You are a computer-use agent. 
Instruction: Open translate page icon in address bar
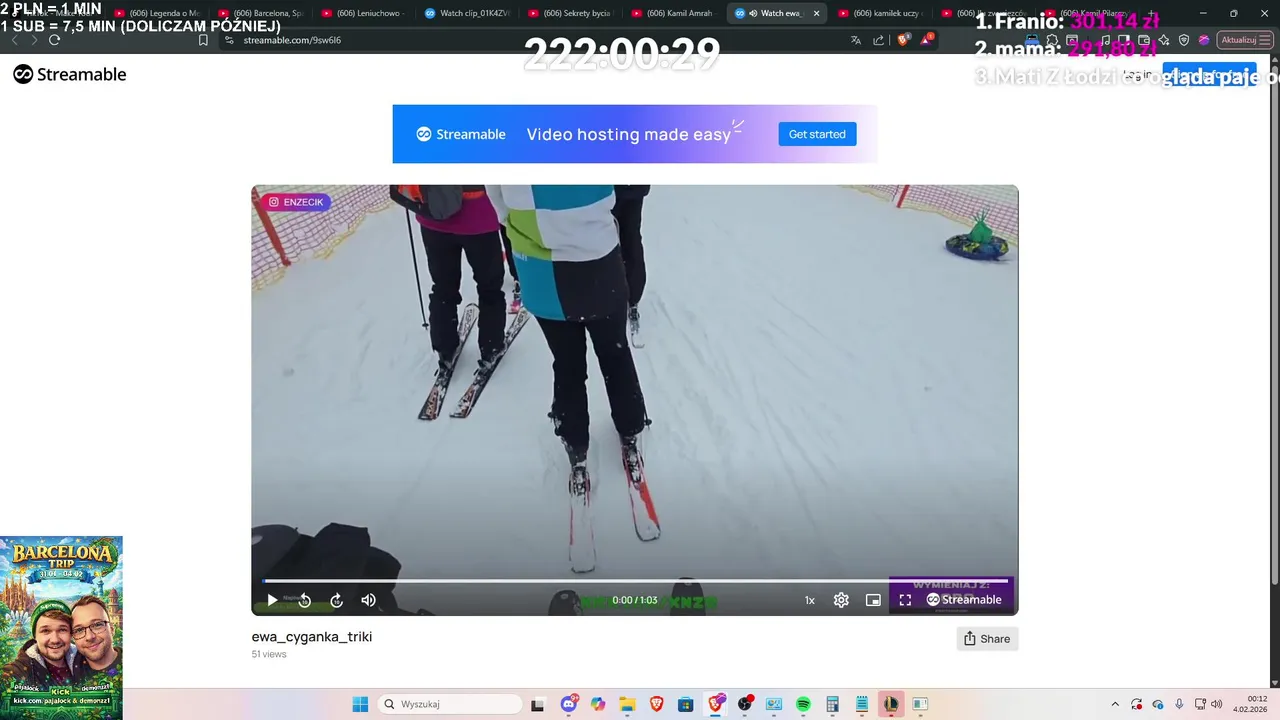click(856, 40)
